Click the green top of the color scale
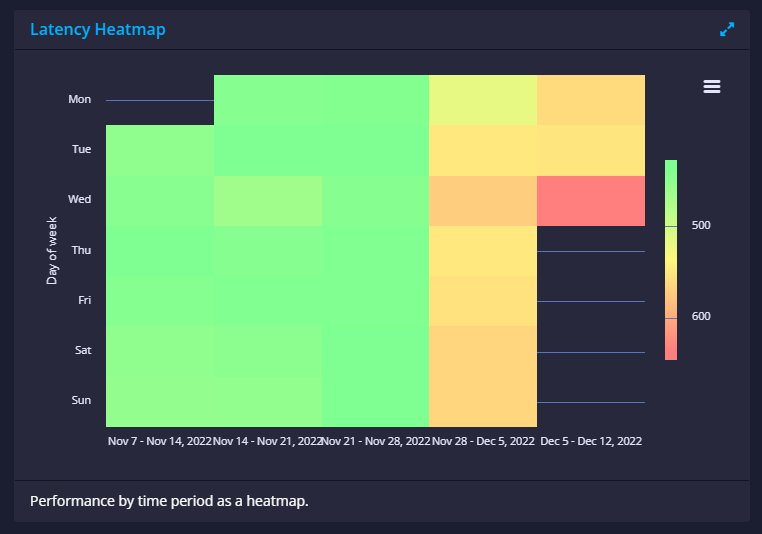This screenshot has width=762, height=534. [671, 166]
